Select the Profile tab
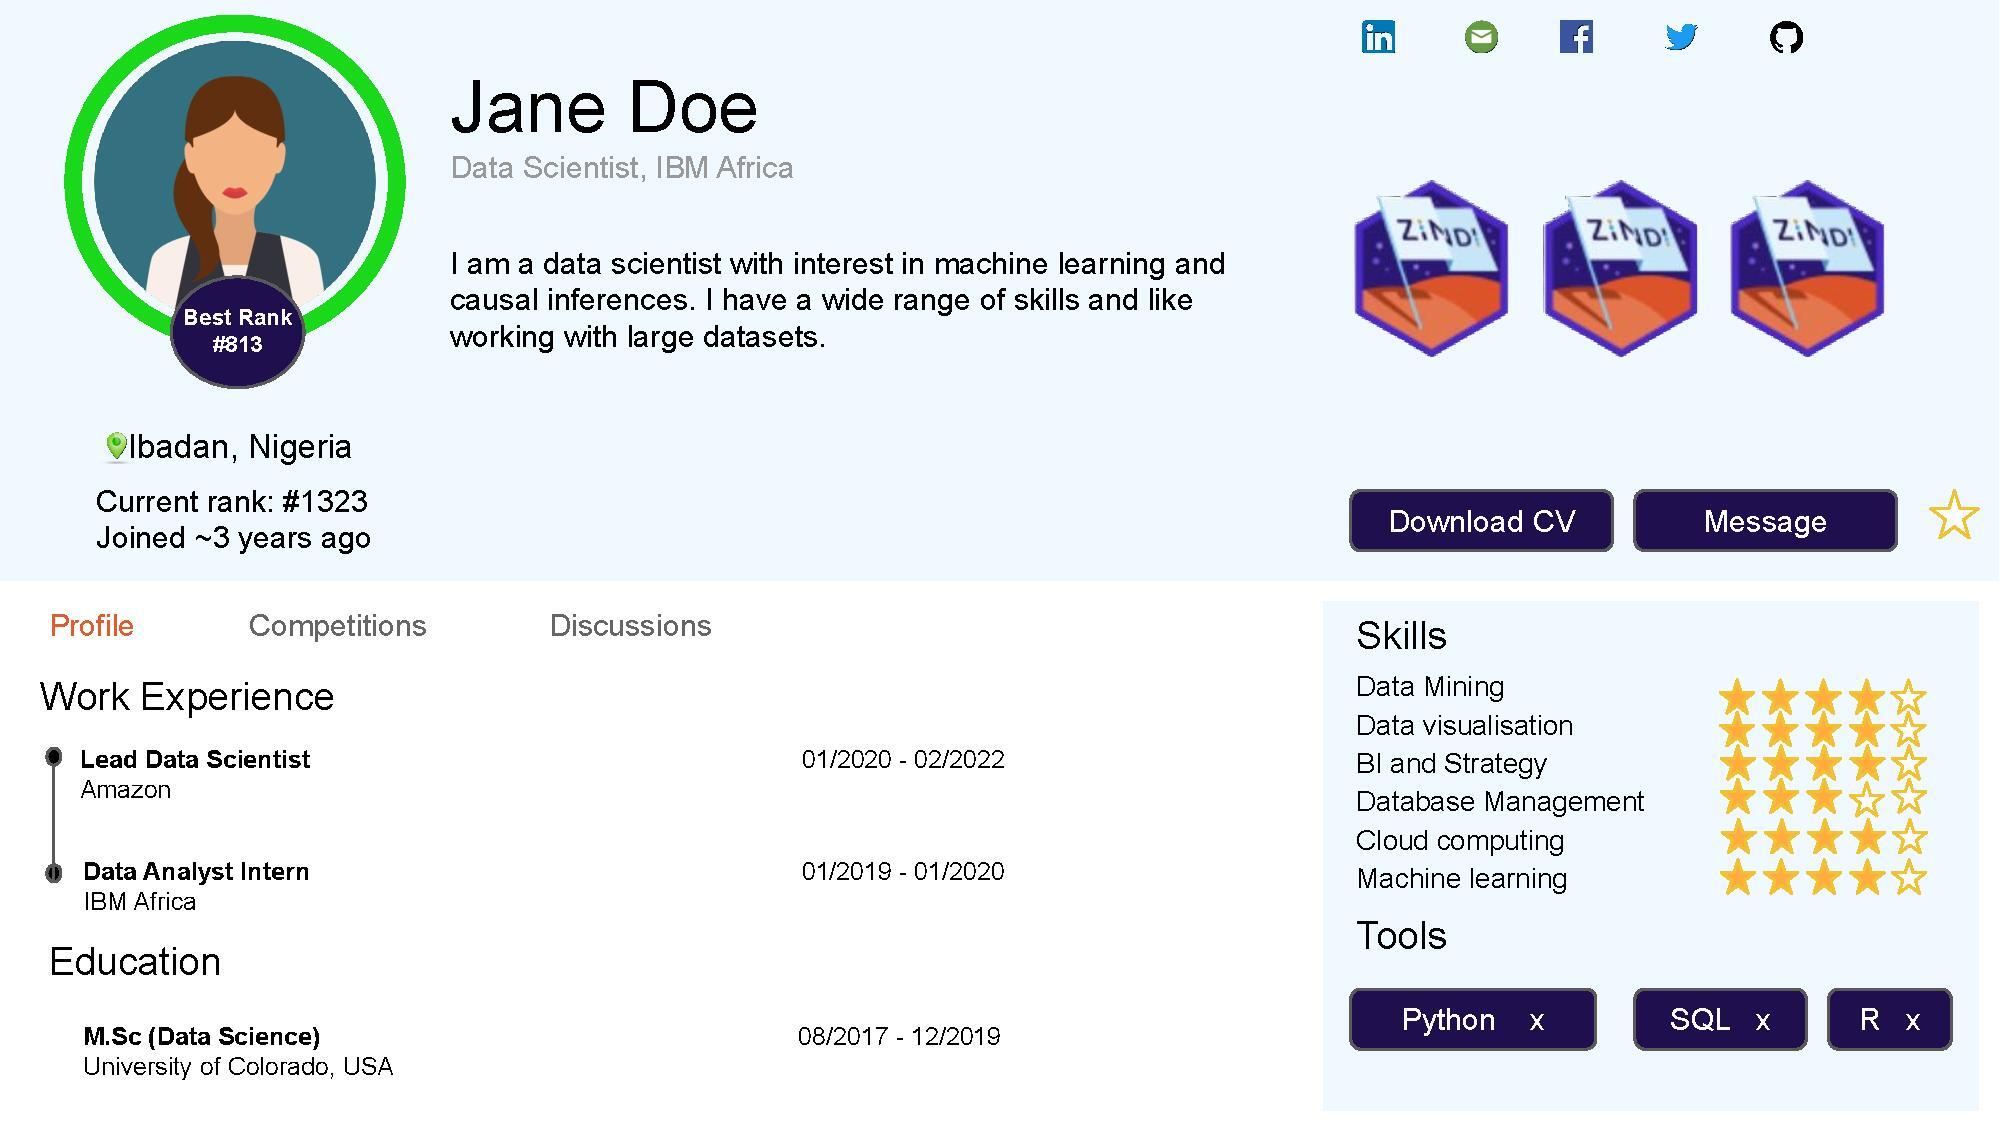This screenshot has height=1125, width=2000. pos(92,626)
